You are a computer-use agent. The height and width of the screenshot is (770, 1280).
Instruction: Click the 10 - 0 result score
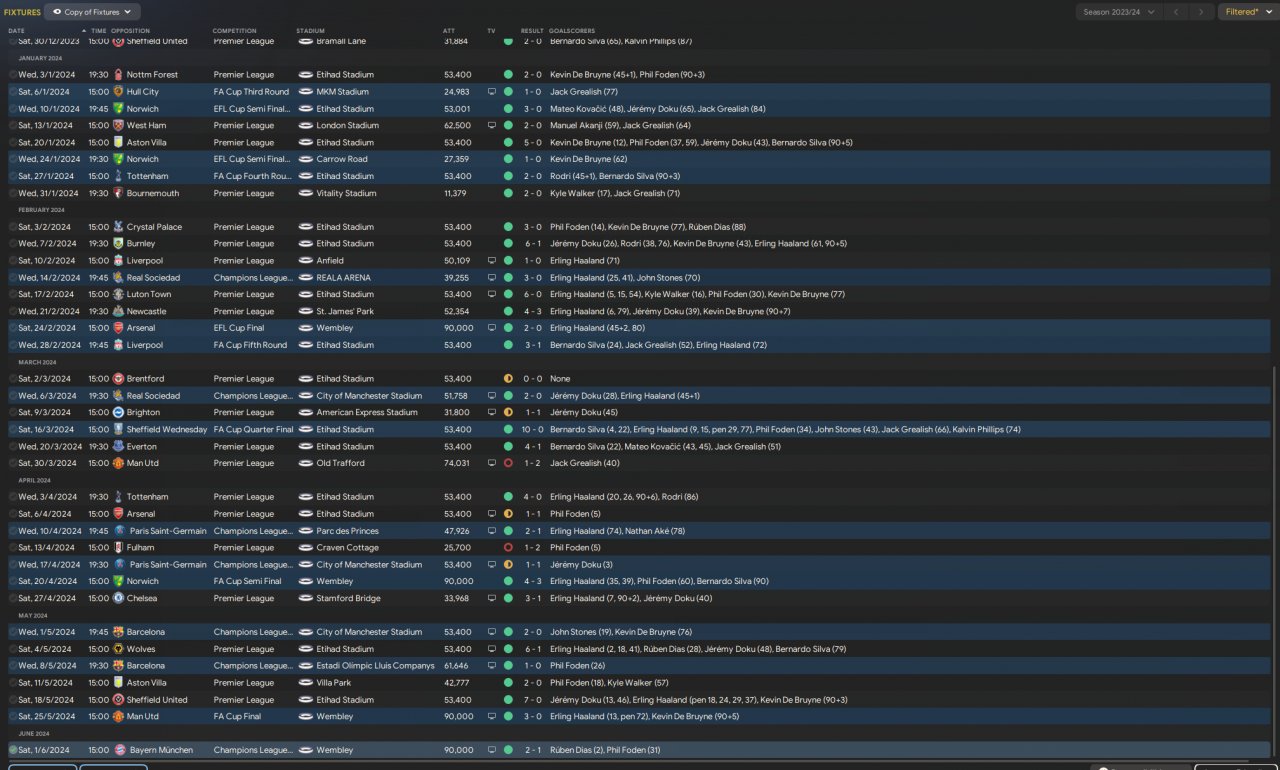tap(532, 430)
